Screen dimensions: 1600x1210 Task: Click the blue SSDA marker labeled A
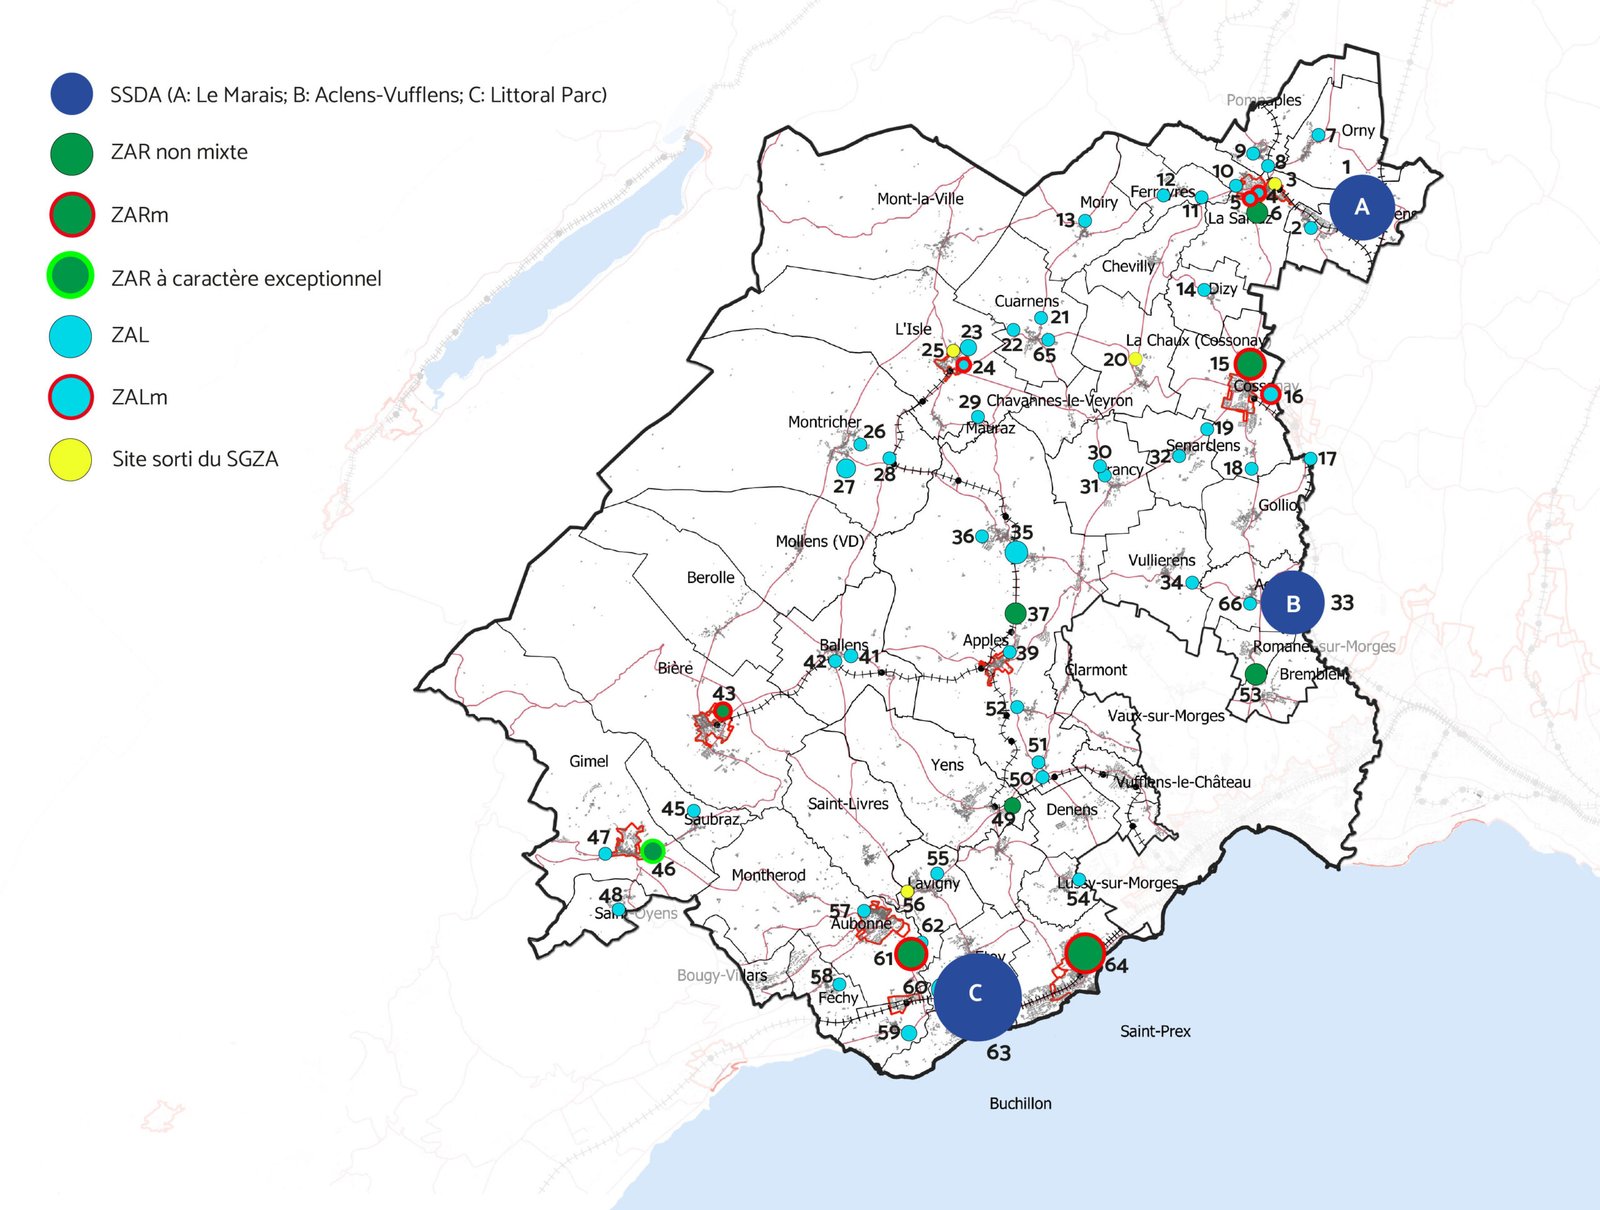tap(1361, 207)
